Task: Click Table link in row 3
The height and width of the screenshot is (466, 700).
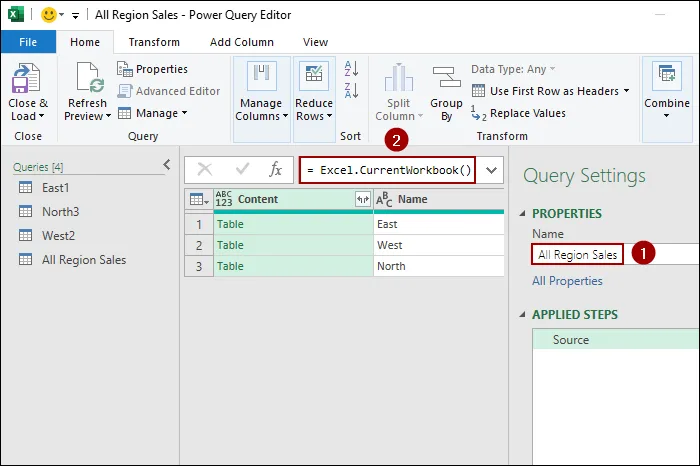Action: pyautogui.click(x=230, y=266)
